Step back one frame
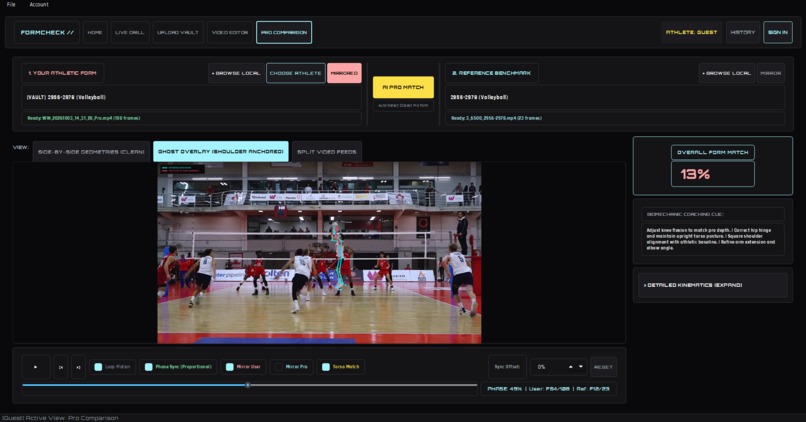The height and width of the screenshot is (422, 806). [x=61, y=367]
